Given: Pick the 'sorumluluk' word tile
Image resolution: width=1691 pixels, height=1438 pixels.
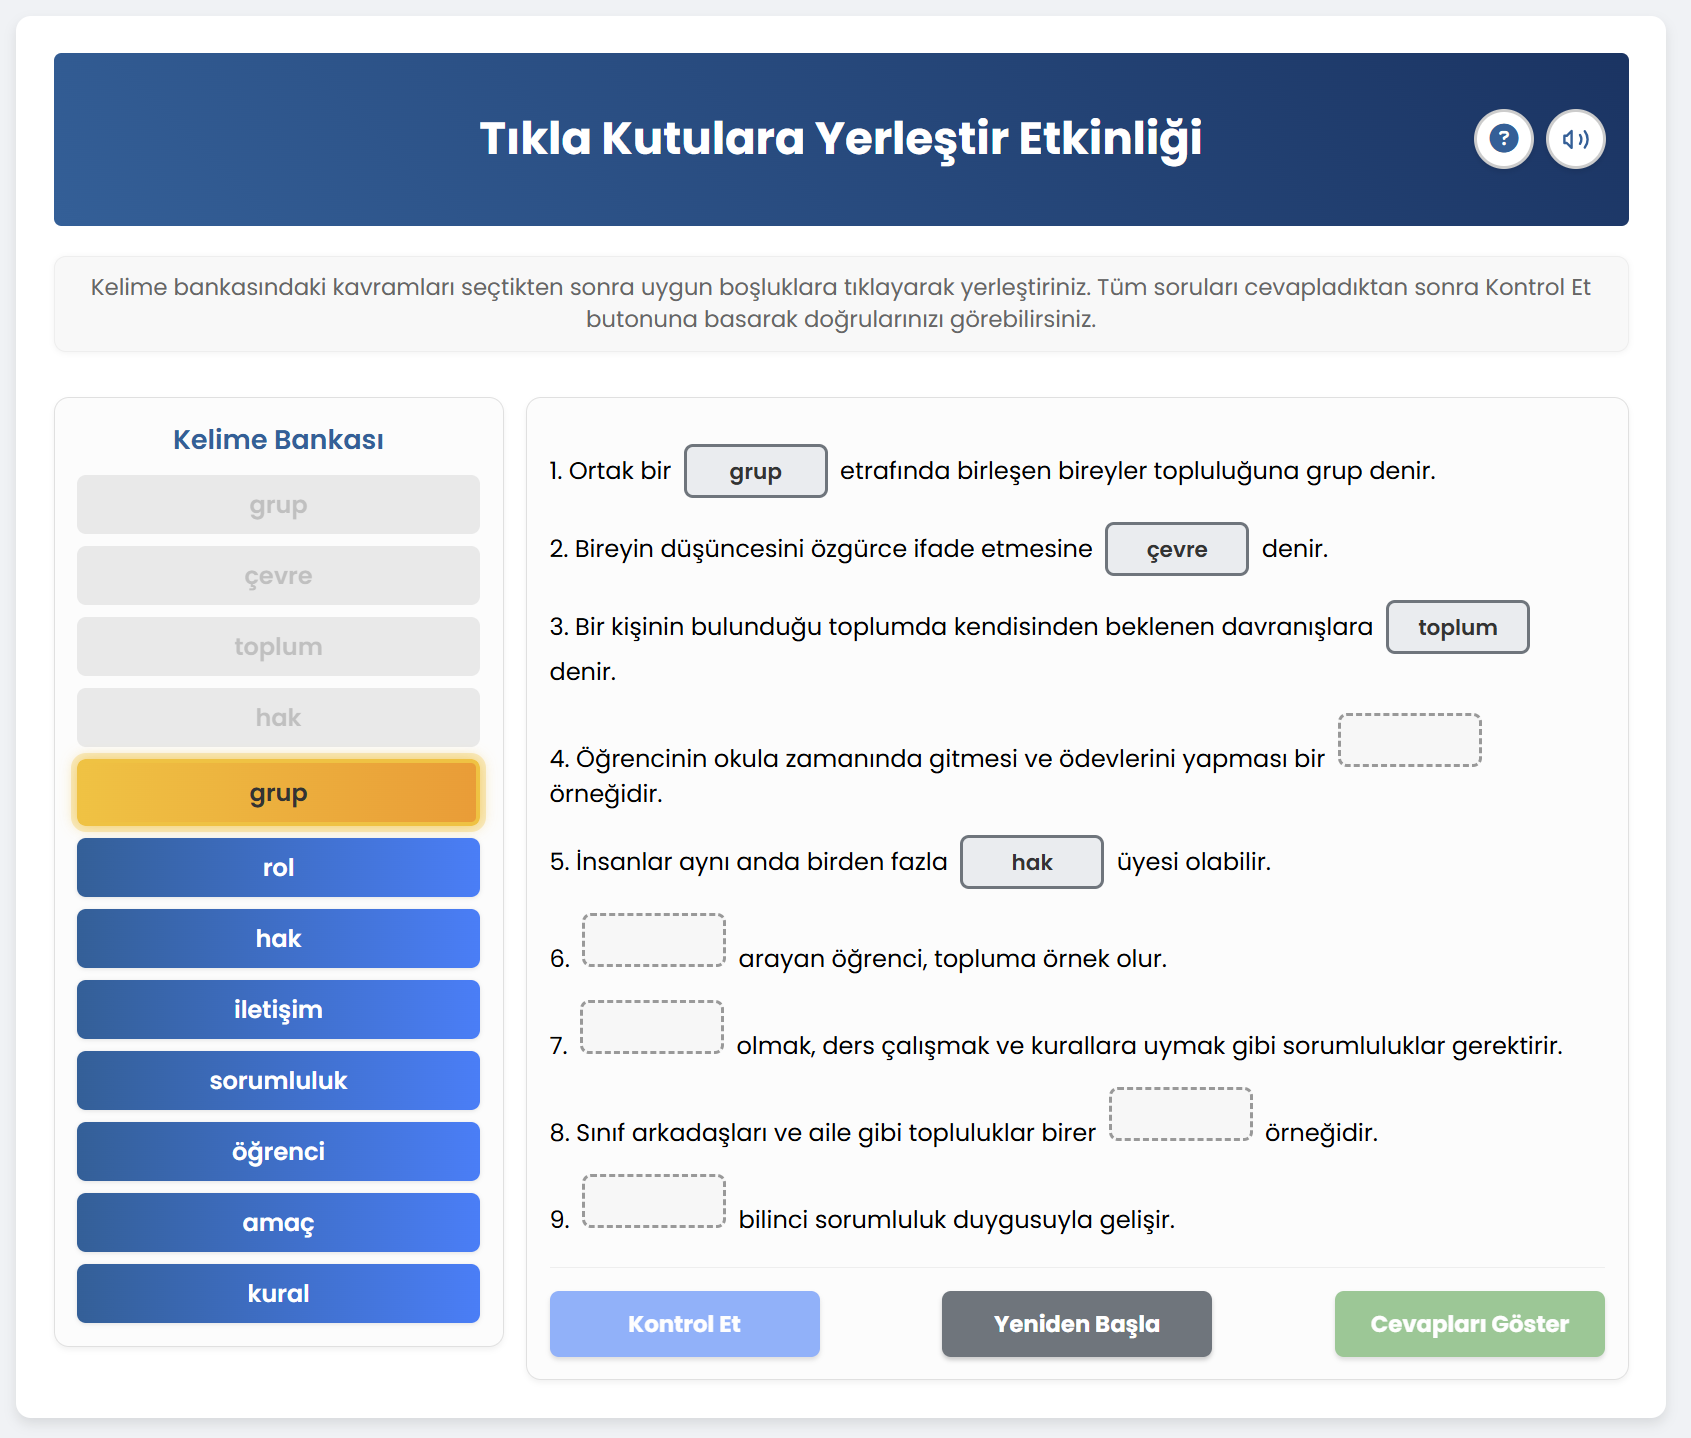Looking at the screenshot, I should click(x=278, y=1080).
